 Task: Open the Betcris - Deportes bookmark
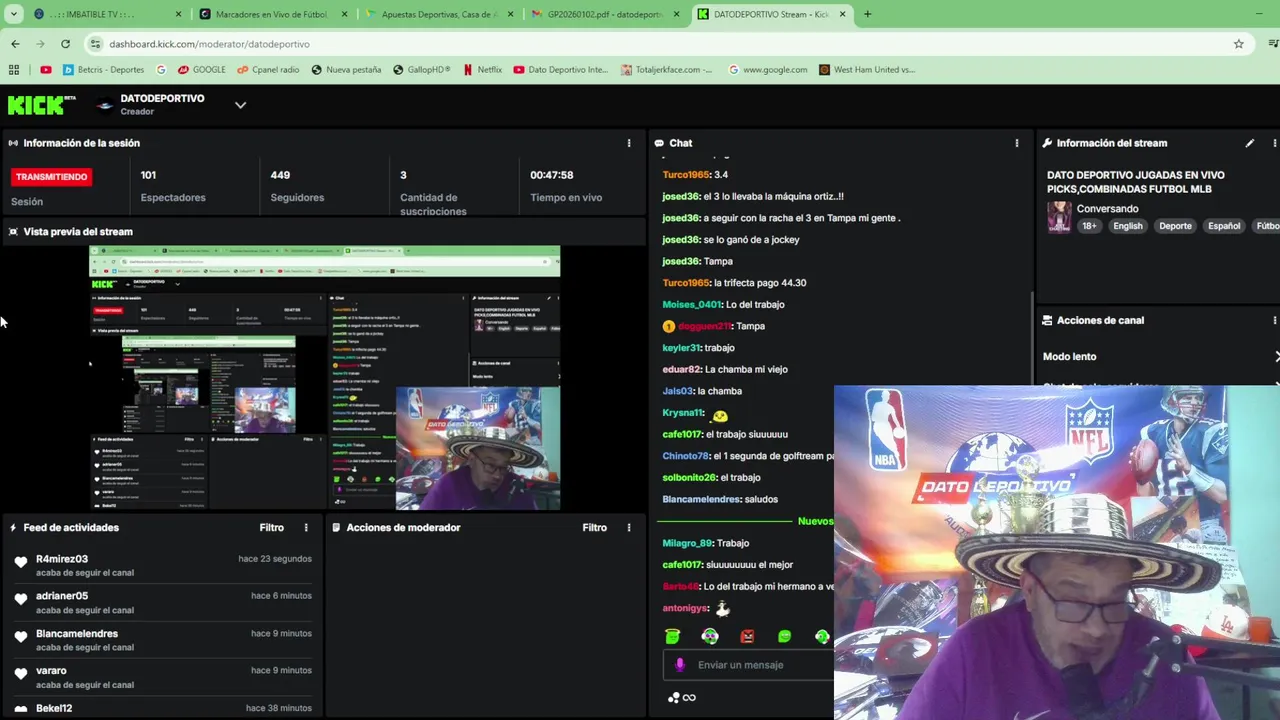(104, 70)
